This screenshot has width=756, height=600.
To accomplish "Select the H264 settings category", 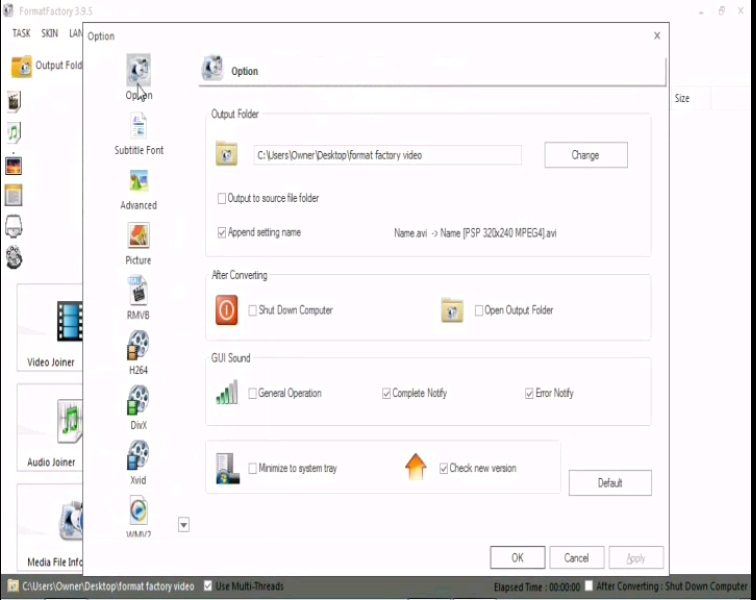I will (138, 353).
